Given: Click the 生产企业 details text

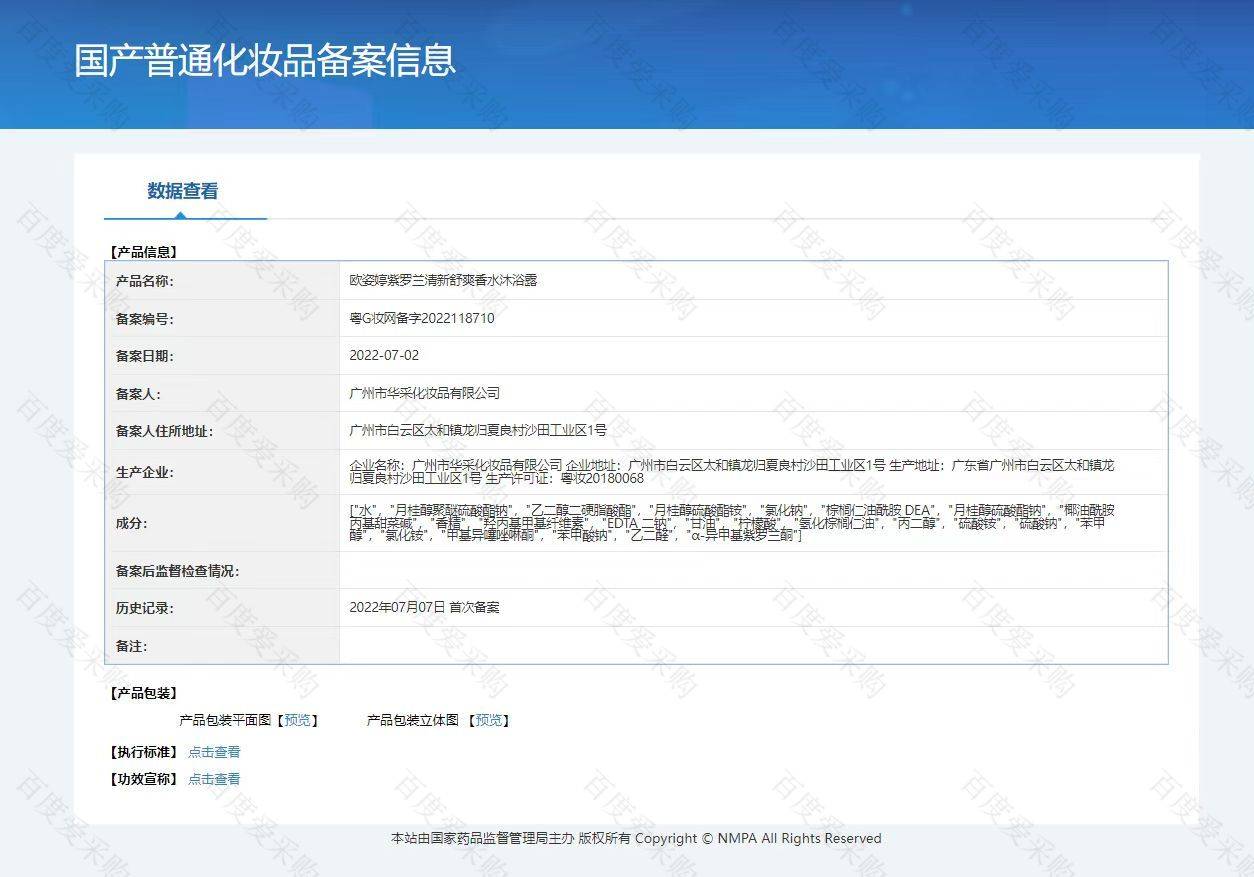Looking at the screenshot, I should pos(730,472).
